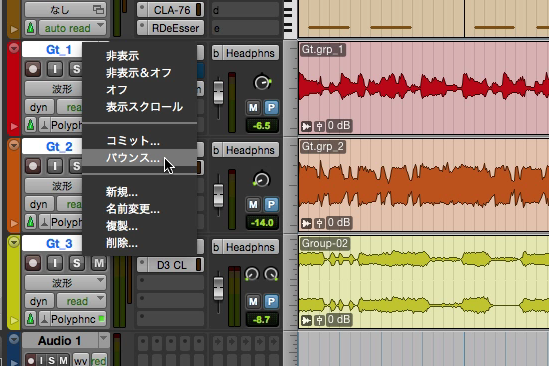
Task: Click Gt_1 send level value -6.5
Action: [262, 125]
